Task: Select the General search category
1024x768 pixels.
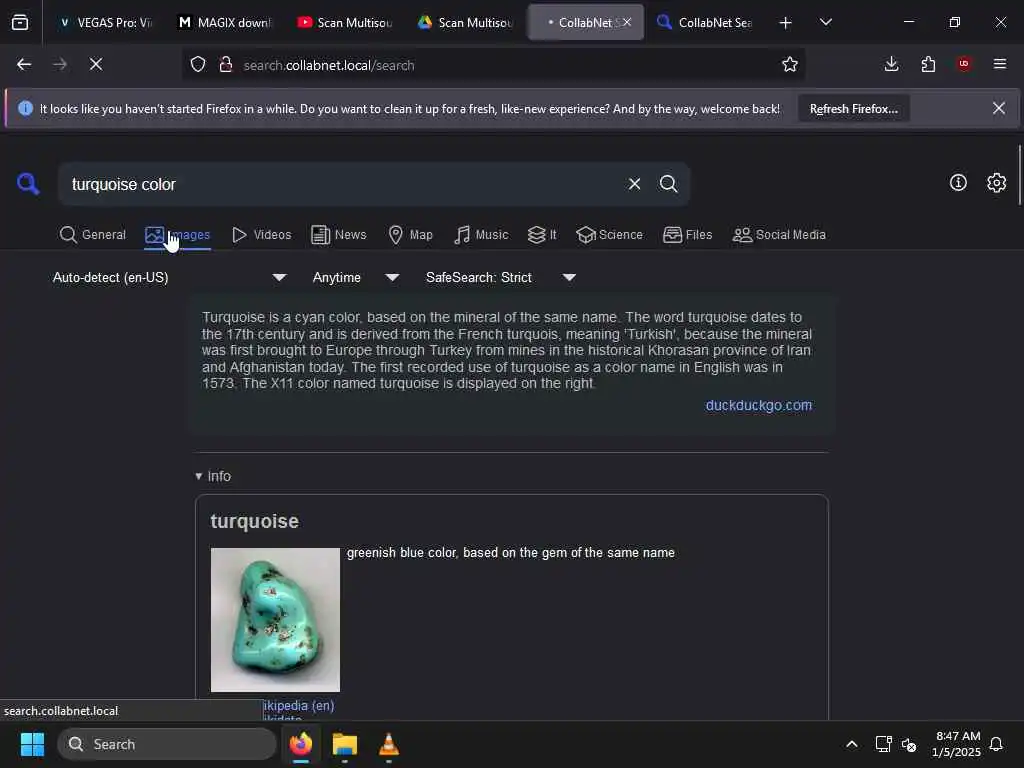Action: [92, 234]
